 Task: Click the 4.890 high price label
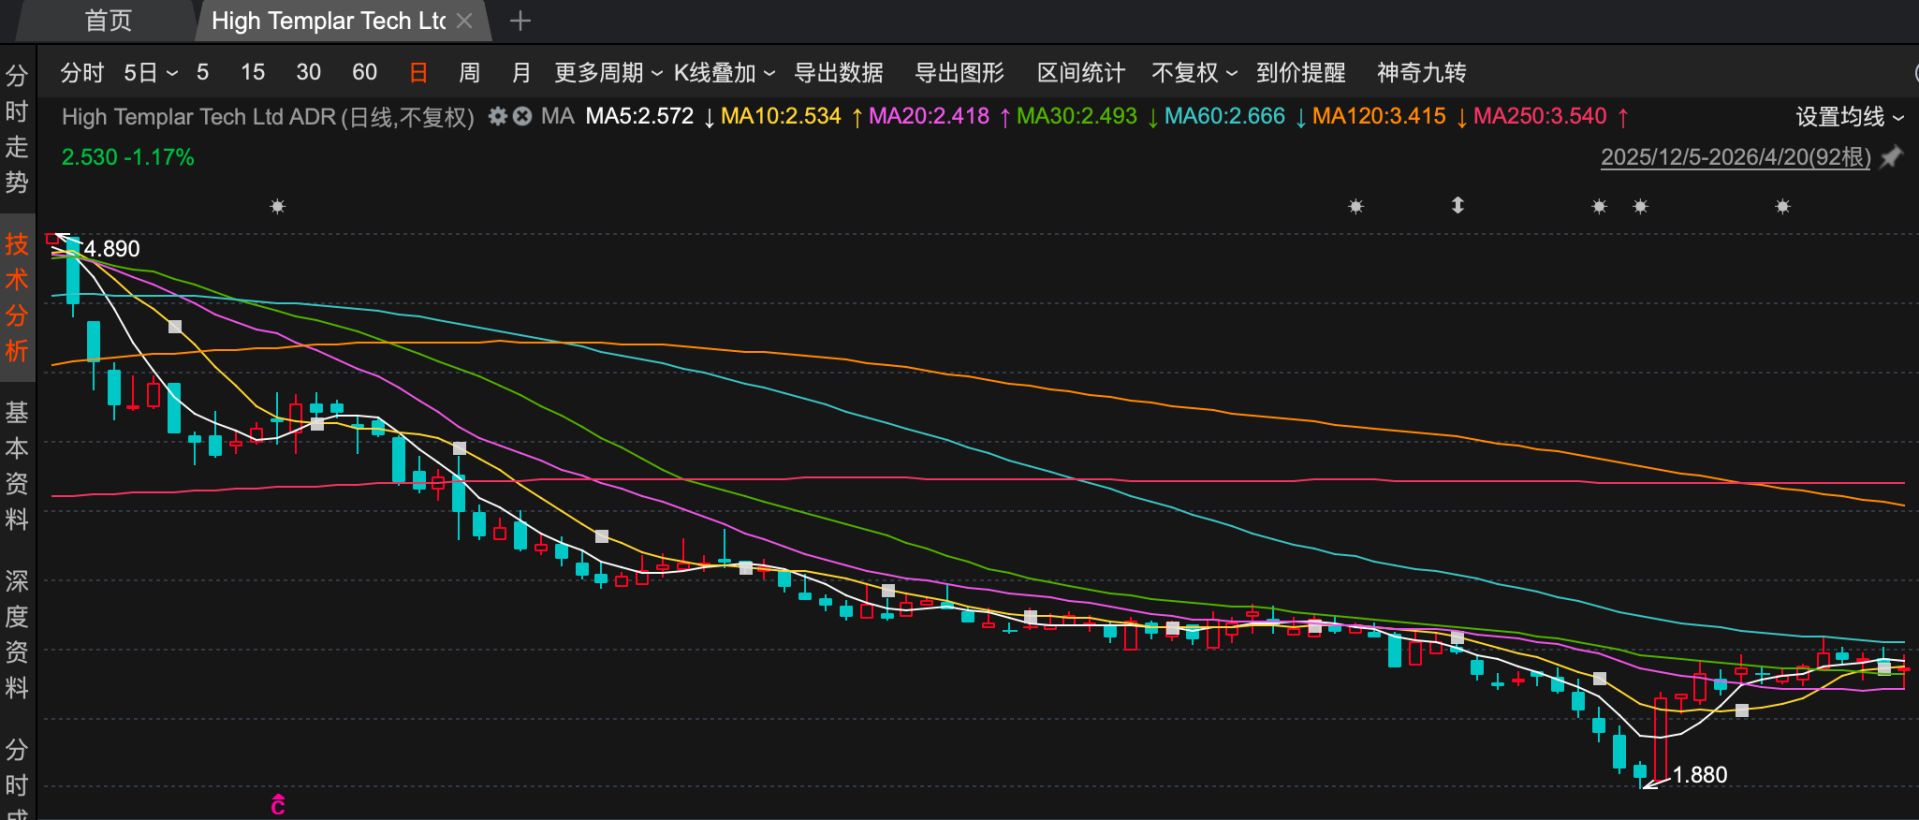pyautogui.click(x=112, y=249)
